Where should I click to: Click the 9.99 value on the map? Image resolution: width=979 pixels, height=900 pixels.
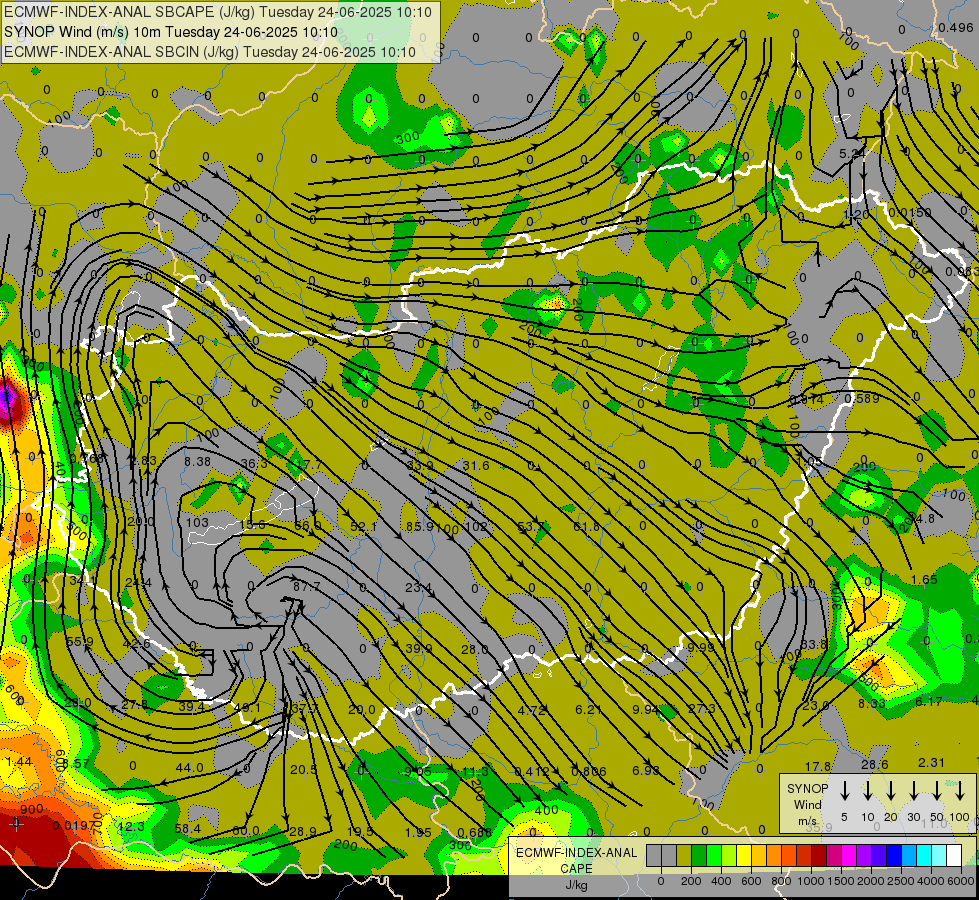pyautogui.click(x=701, y=647)
